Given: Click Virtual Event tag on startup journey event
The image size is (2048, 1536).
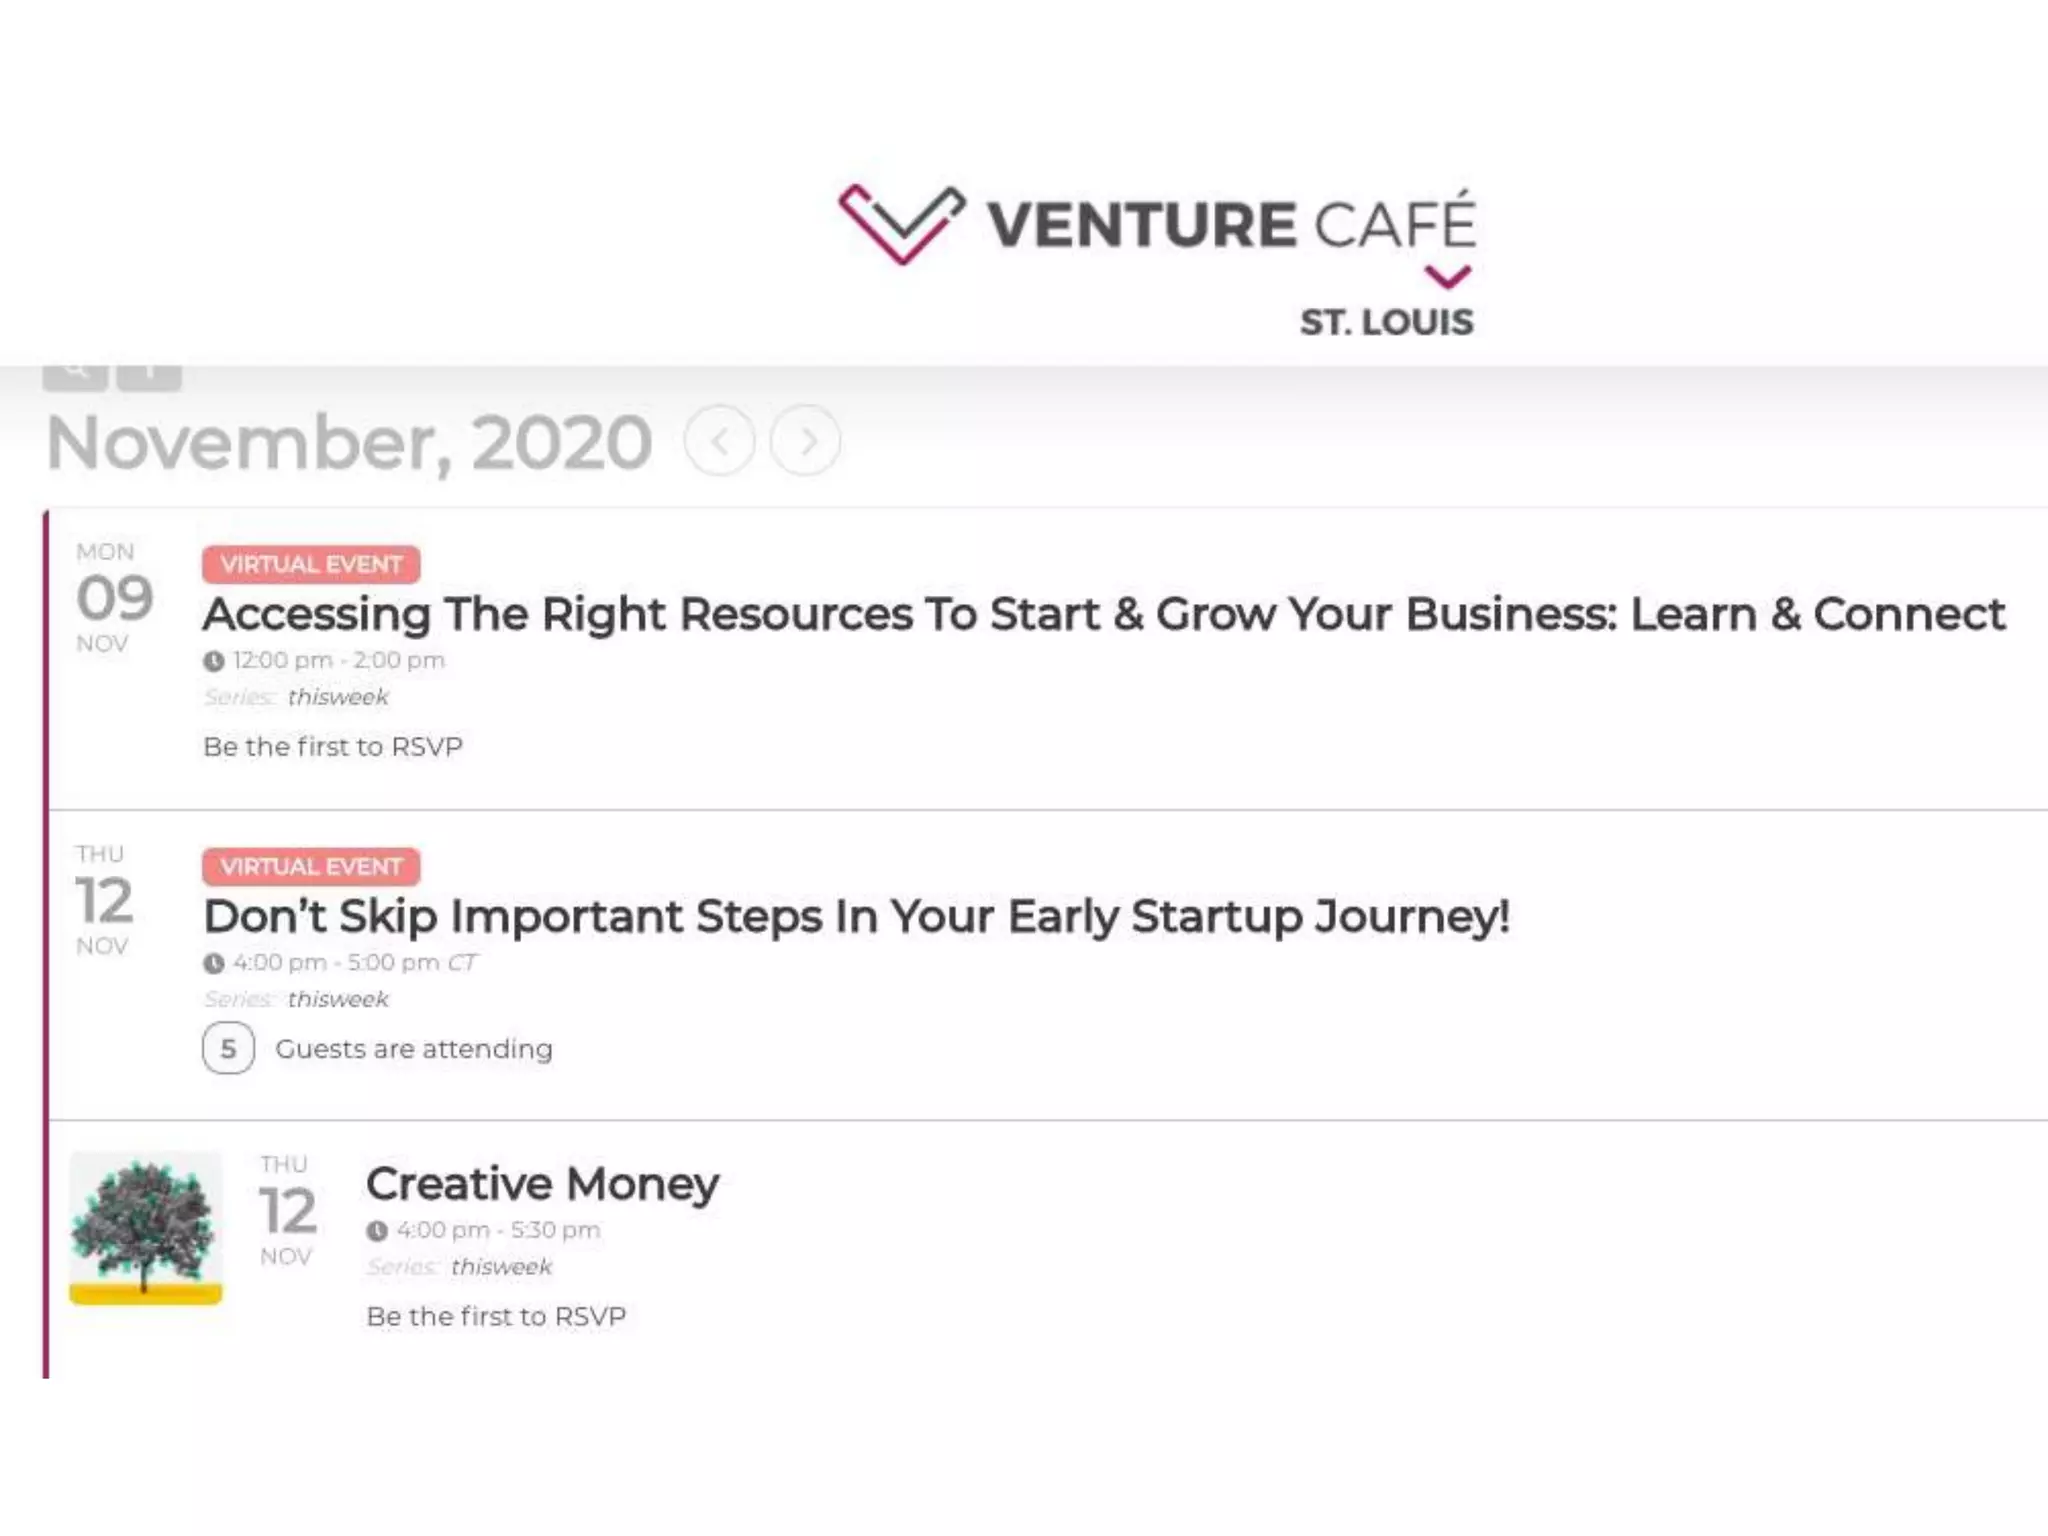Looking at the screenshot, I should pos(311,866).
